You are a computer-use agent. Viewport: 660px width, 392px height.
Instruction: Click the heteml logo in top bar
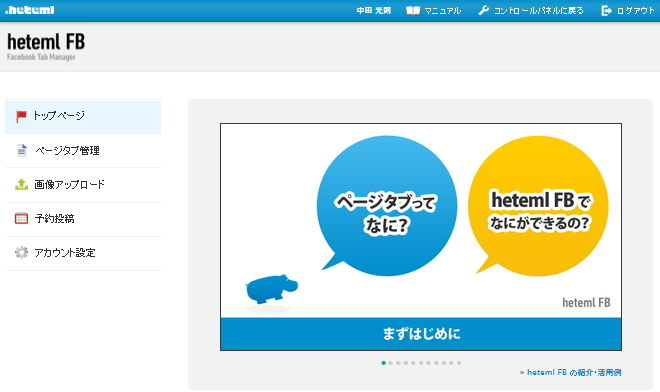[x=29, y=10]
